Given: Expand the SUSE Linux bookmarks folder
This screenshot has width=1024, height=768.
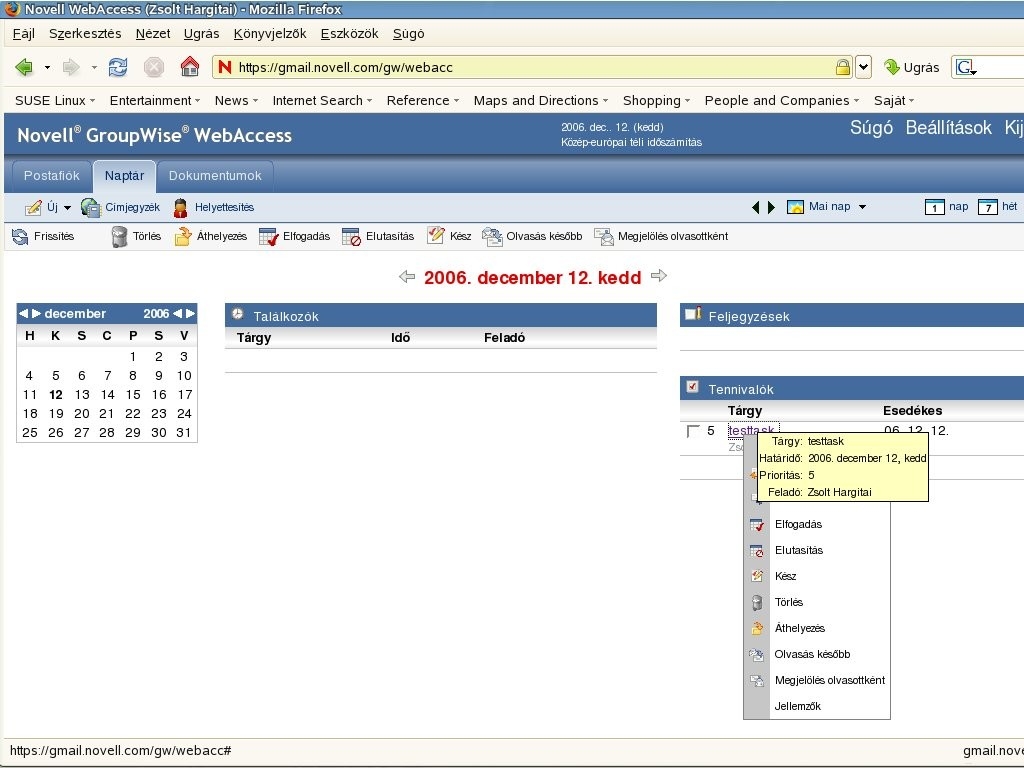Looking at the screenshot, I should [55, 101].
